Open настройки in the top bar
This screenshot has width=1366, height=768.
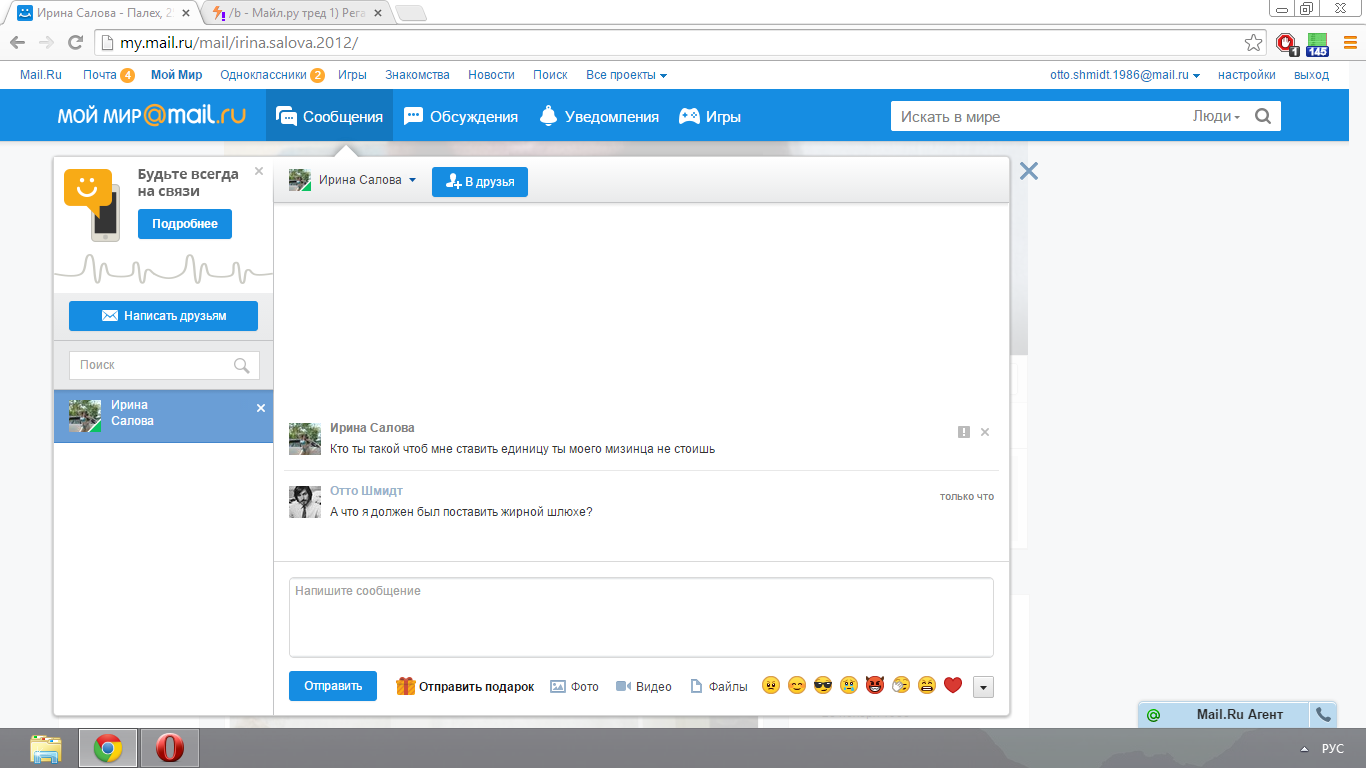[1246, 75]
